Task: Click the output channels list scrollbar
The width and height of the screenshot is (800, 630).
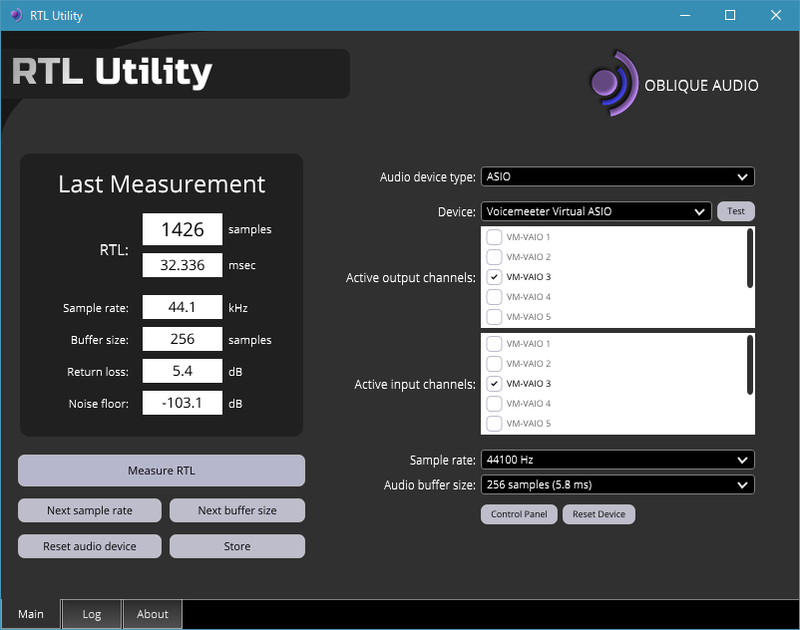Action: (749, 259)
